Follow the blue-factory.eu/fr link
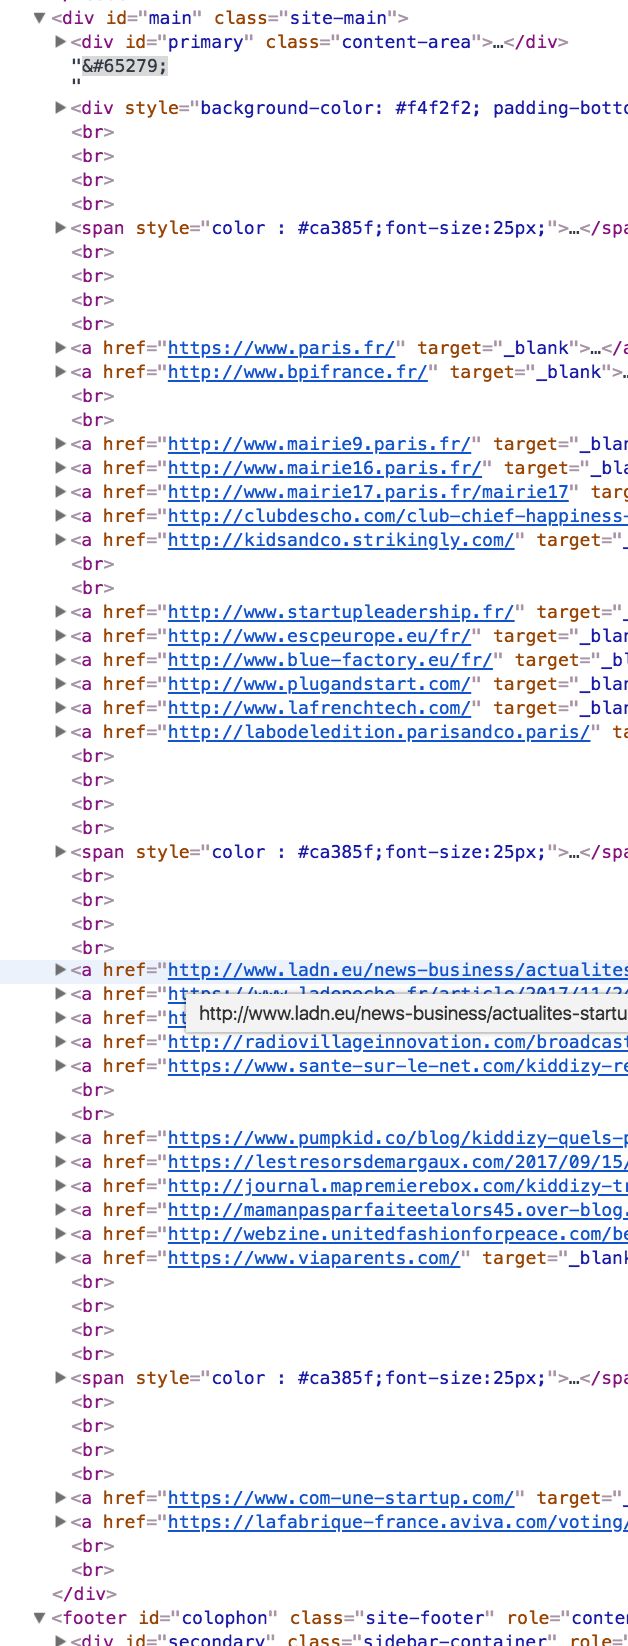Image resolution: width=628 pixels, height=1646 pixels. pyautogui.click(x=330, y=660)
